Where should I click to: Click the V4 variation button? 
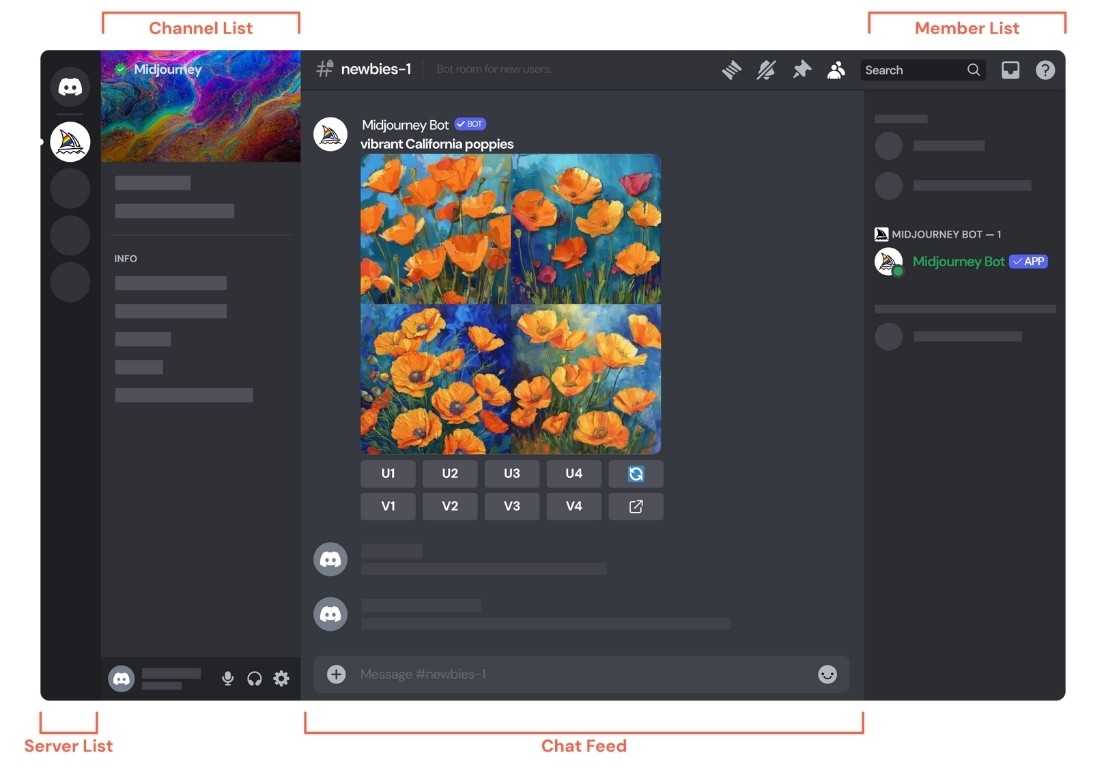coord(574,506)
